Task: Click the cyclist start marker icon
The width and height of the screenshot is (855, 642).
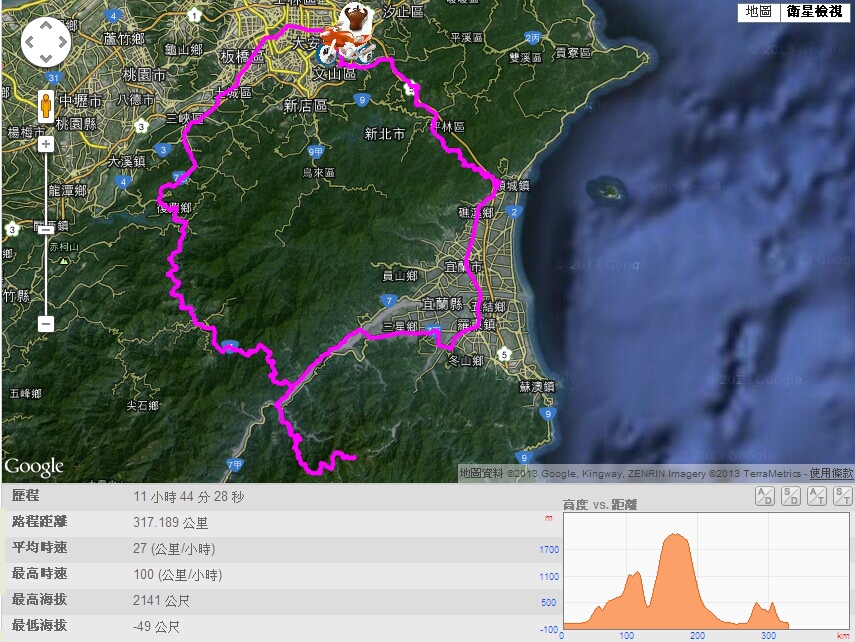Action: point(349,33)
